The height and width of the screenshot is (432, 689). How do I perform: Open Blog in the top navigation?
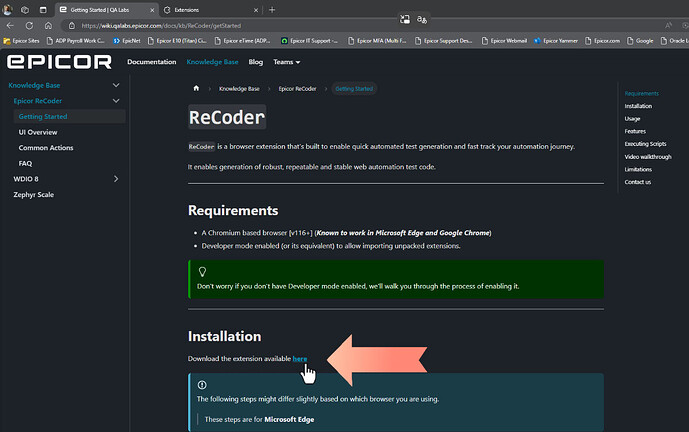[x=255, y=62]
